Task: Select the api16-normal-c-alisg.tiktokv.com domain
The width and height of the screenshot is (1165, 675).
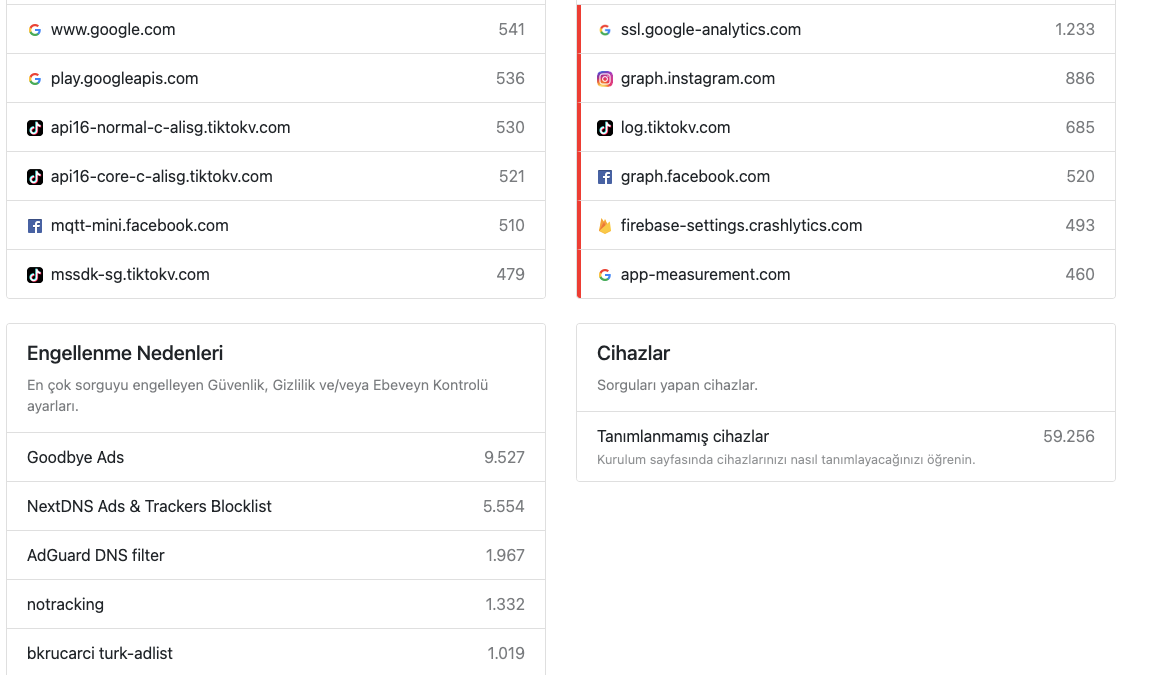Action: (170, 128)
